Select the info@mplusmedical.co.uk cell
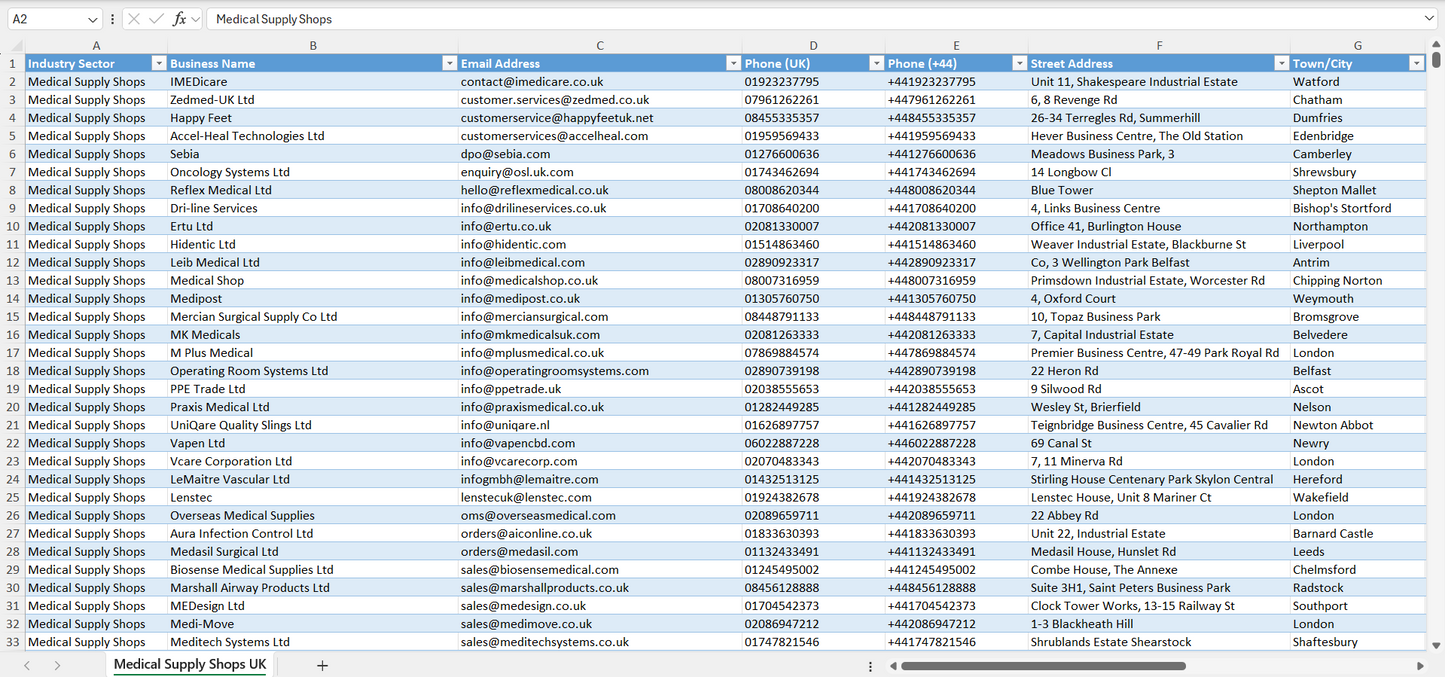The image size is (1445, 677). tap(600, 353)
